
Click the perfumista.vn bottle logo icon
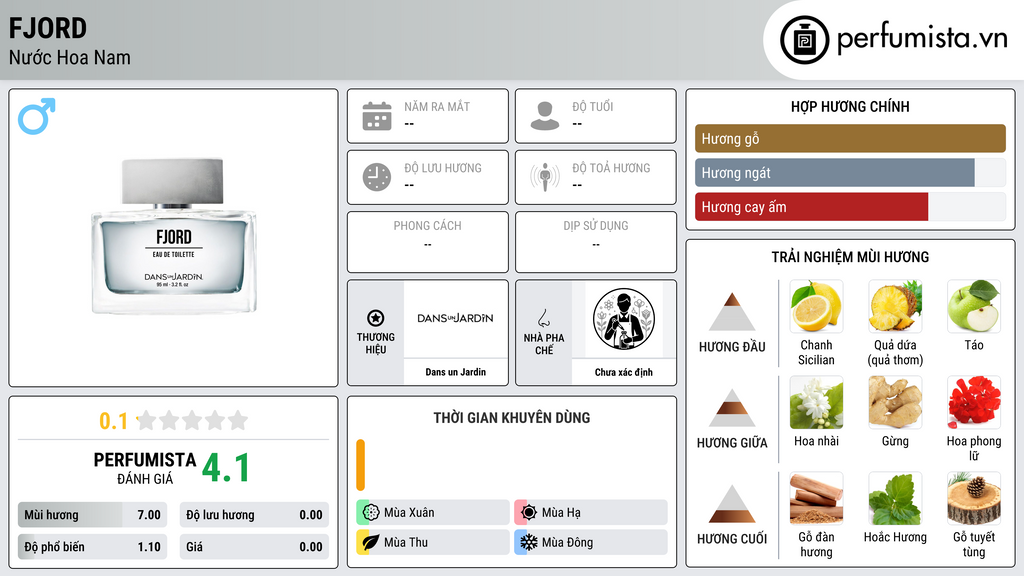(805, 40)
